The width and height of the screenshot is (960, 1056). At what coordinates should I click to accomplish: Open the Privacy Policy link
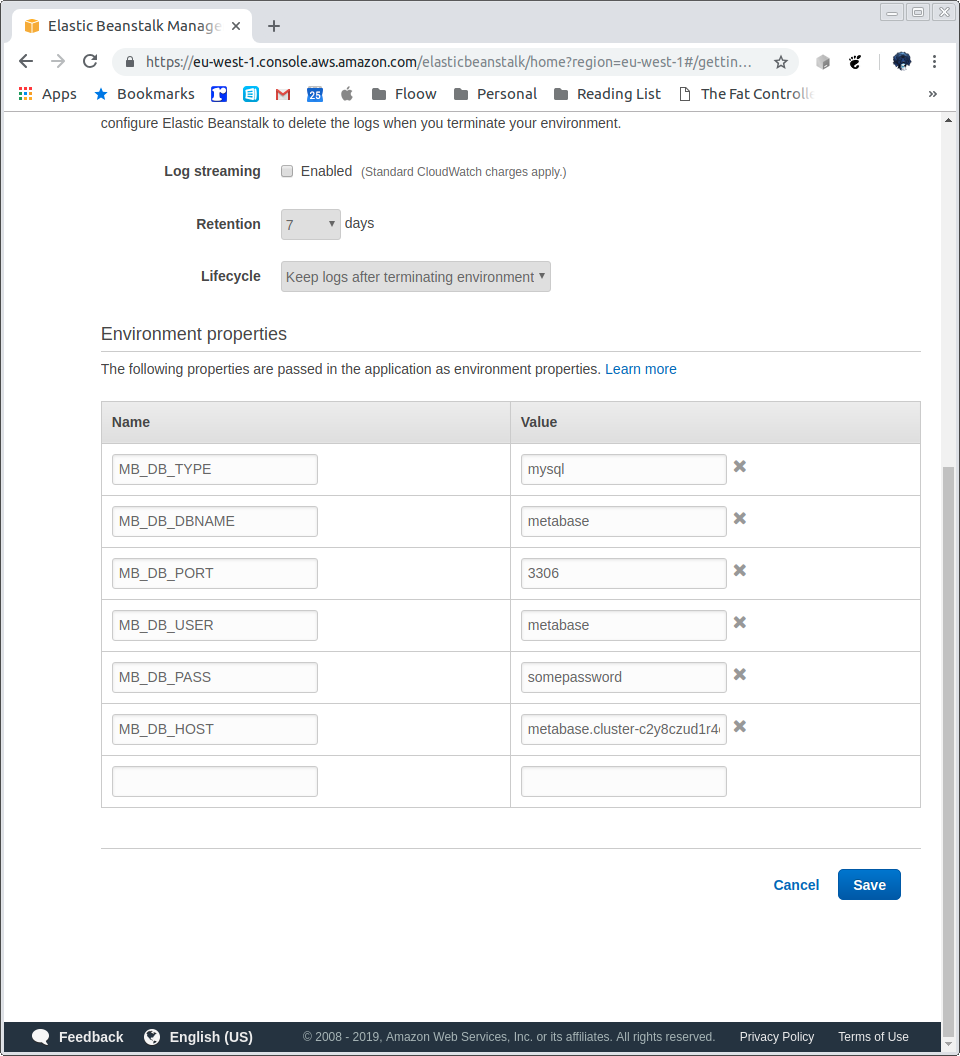click(777, 1036)
